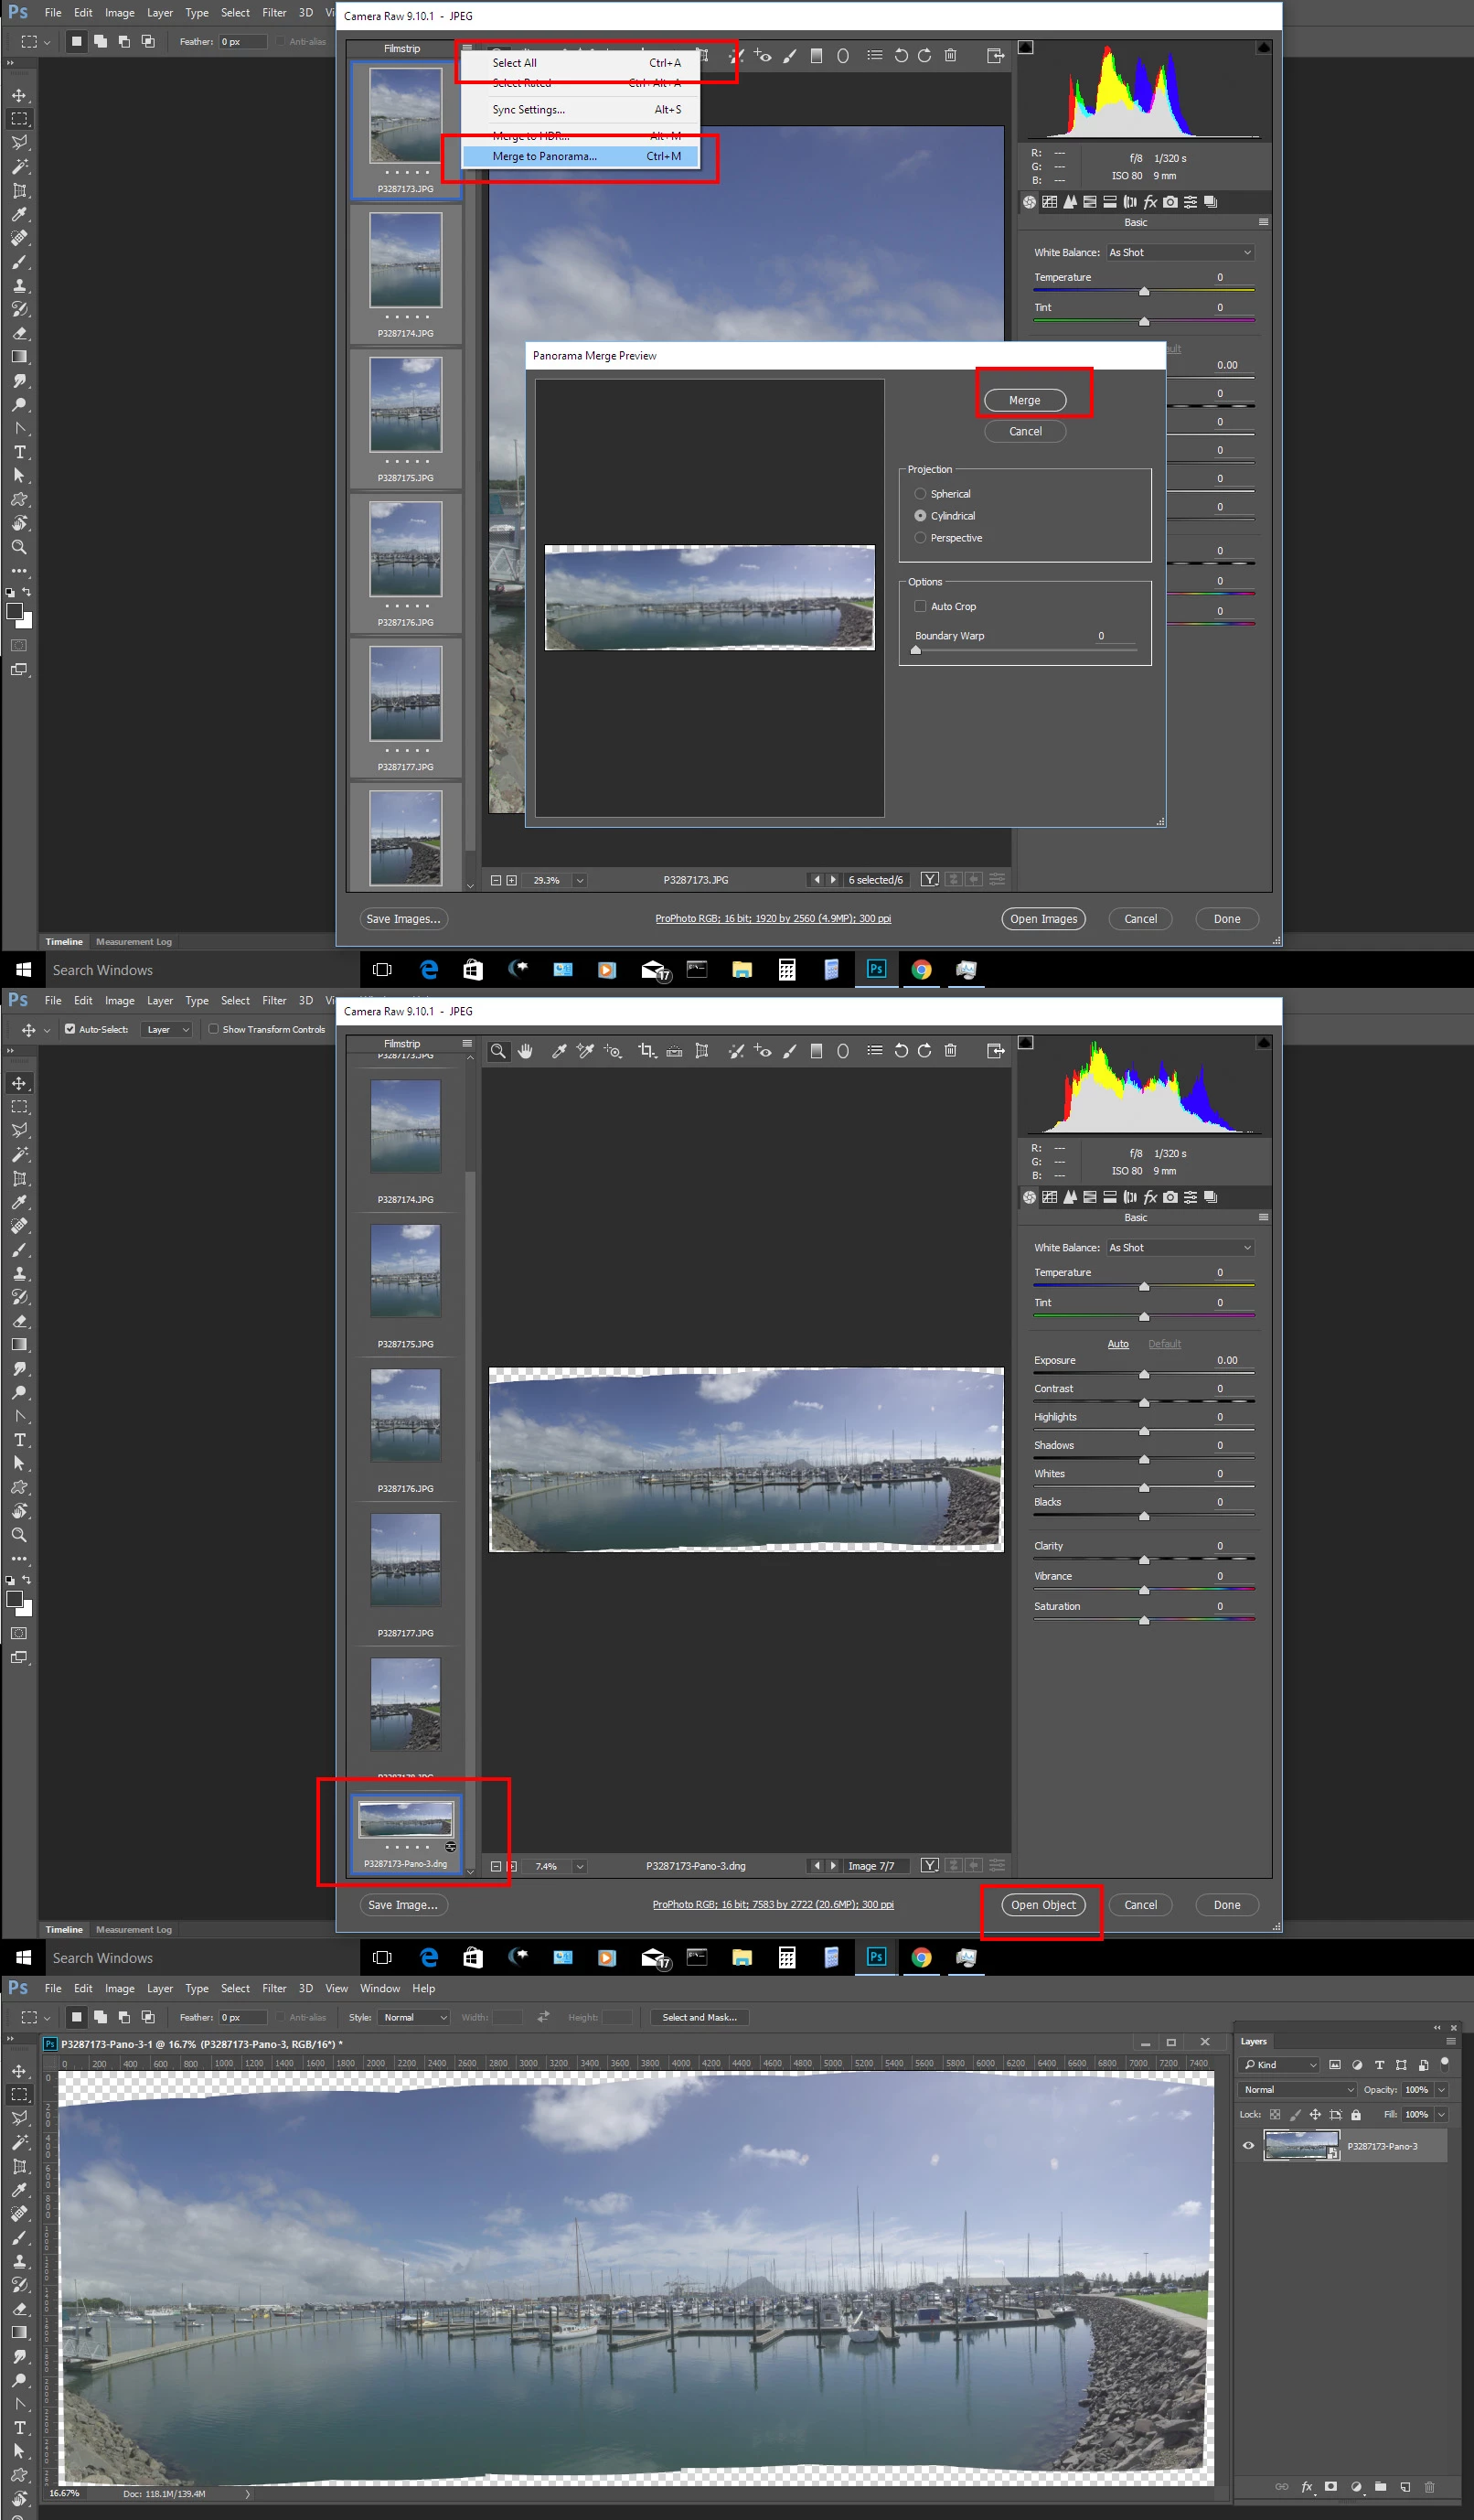
Task: Pick the White Balance eyedropper tool in Camera Raw
Action: pos(559,1051)
